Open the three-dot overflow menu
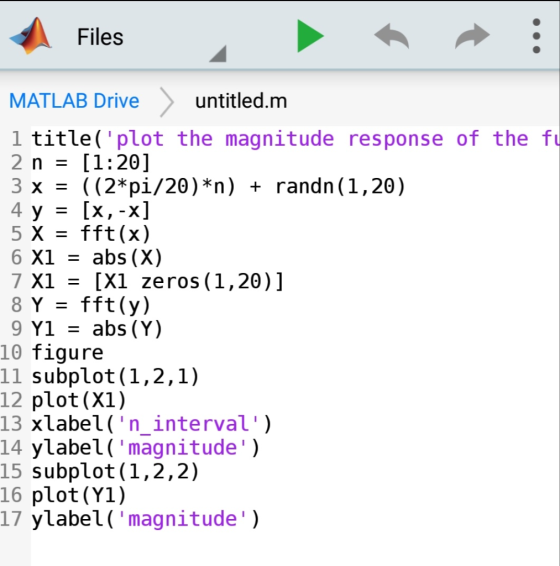 537,36
